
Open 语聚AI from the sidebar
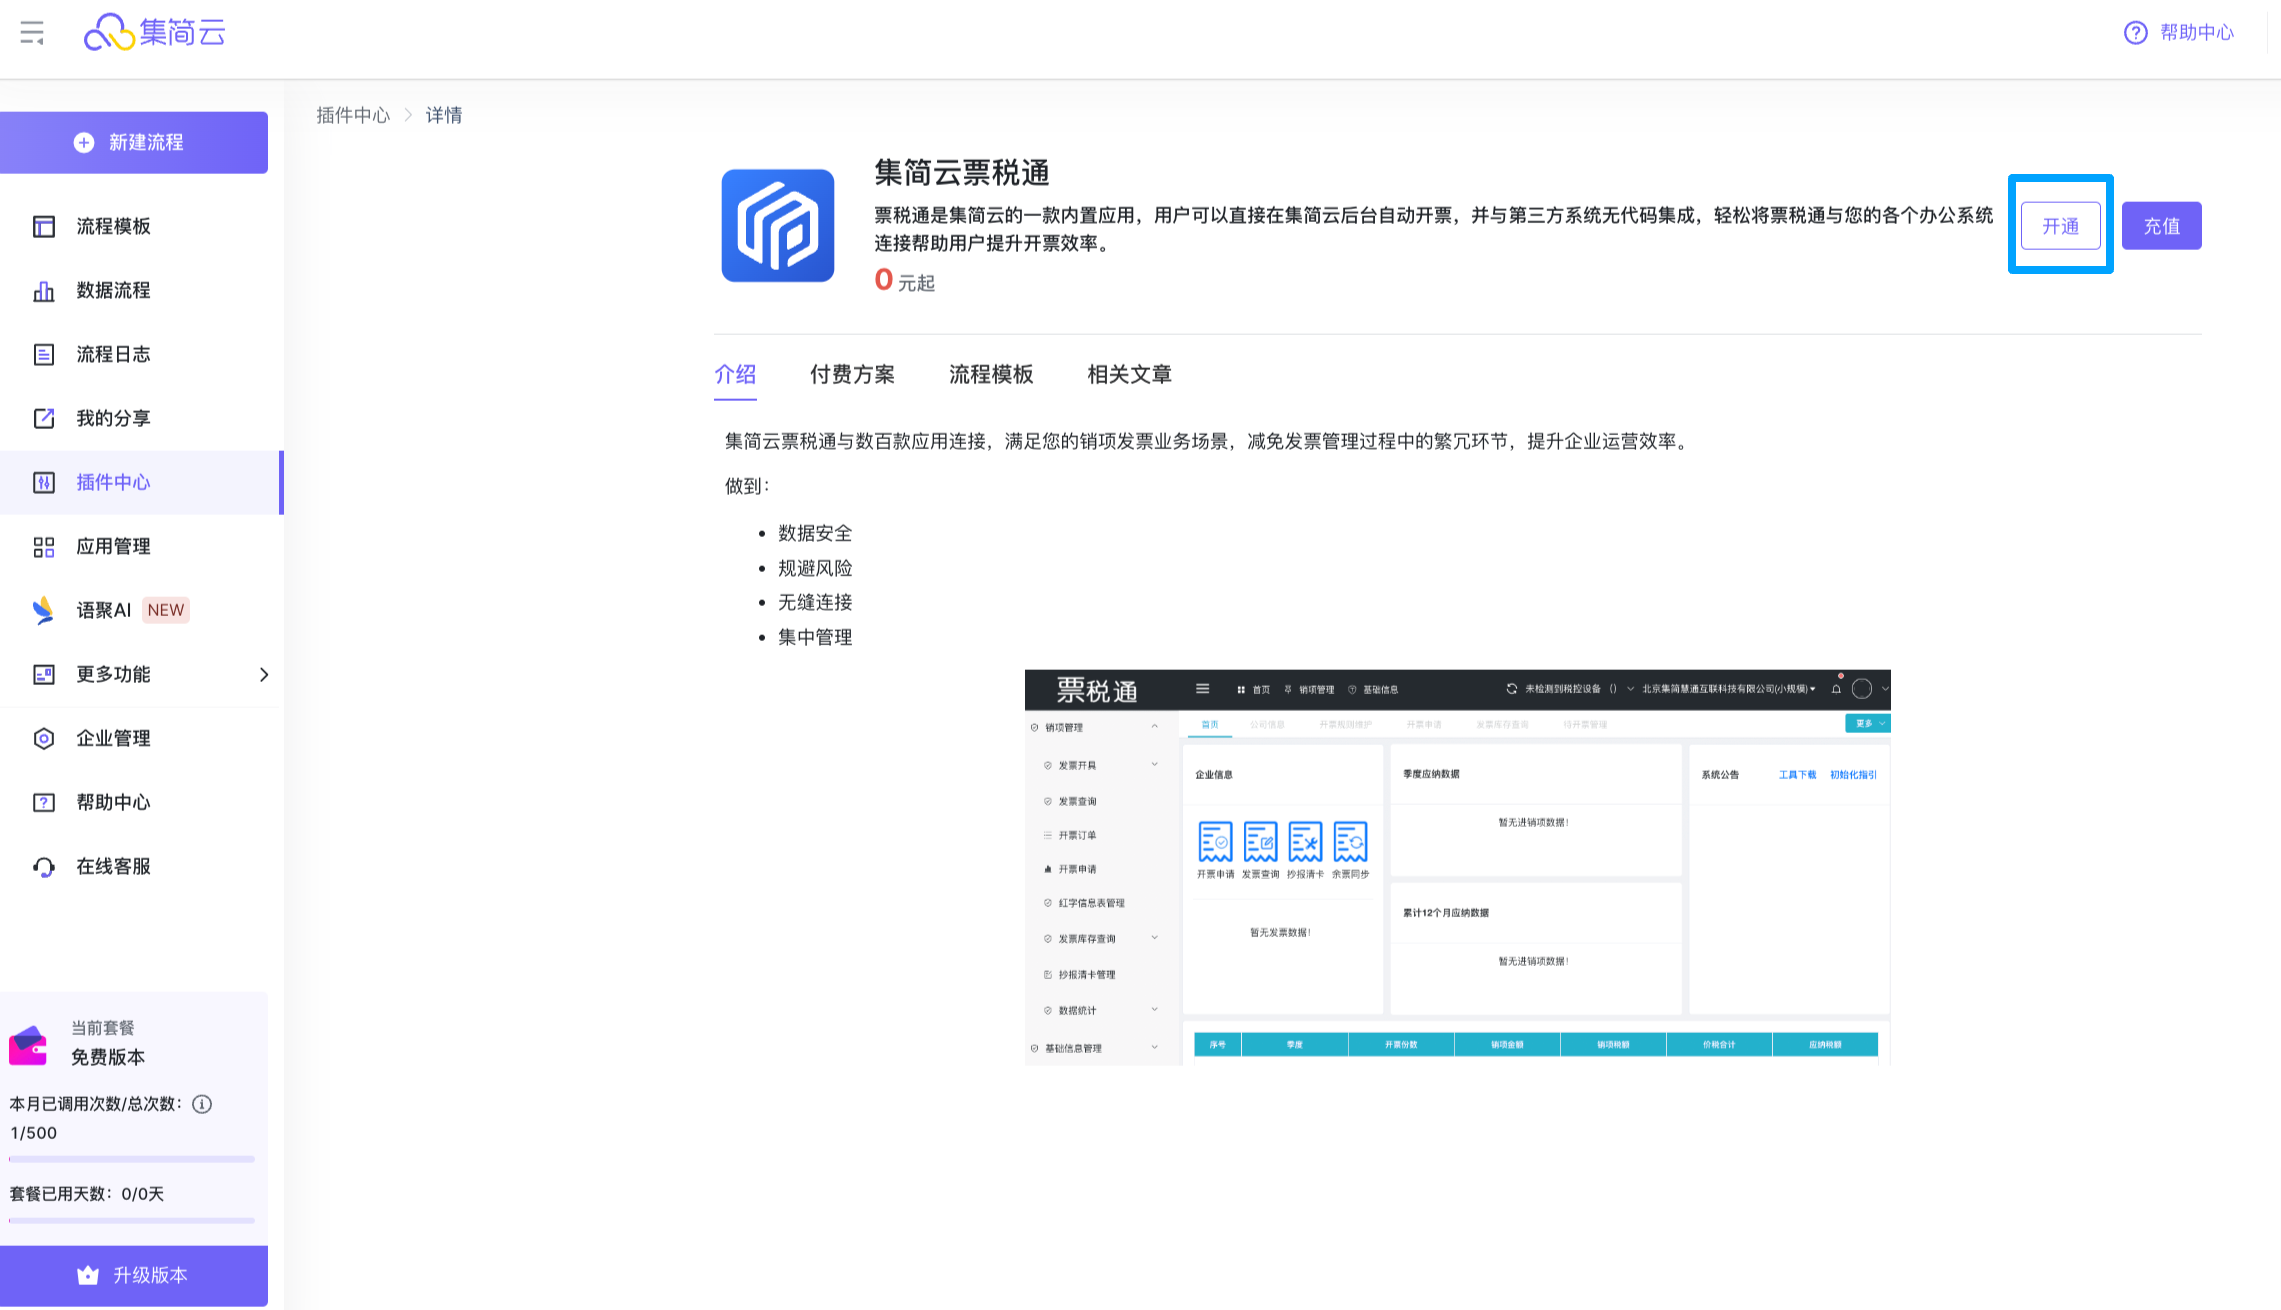click(x=103, y=610)
